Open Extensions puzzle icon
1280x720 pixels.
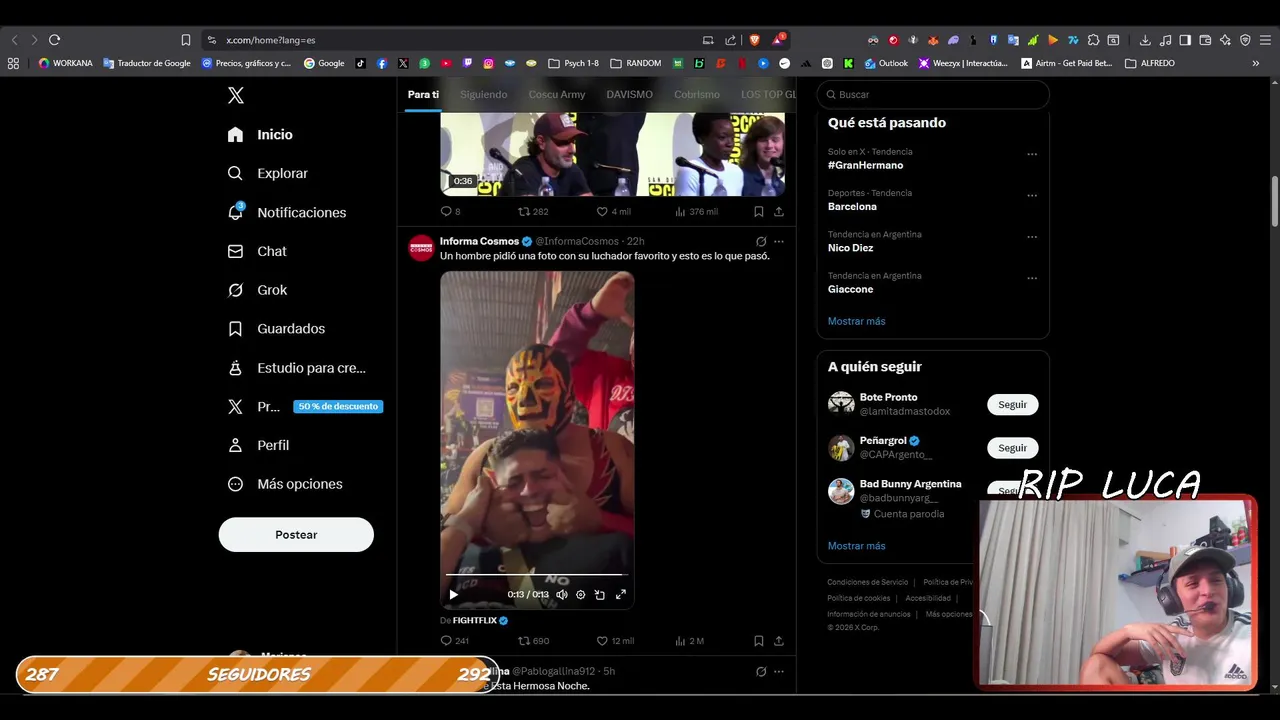(x=1093, y=40)
